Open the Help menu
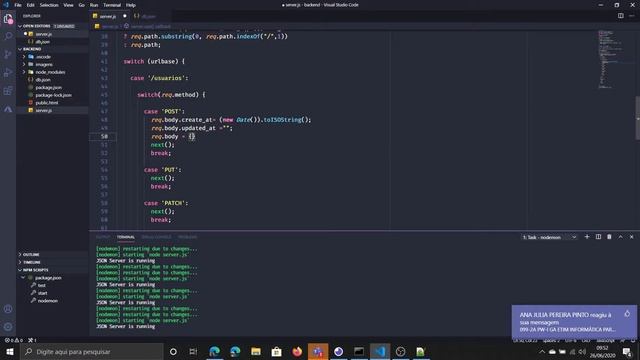 pyautogui.click(x=131, y=5)
